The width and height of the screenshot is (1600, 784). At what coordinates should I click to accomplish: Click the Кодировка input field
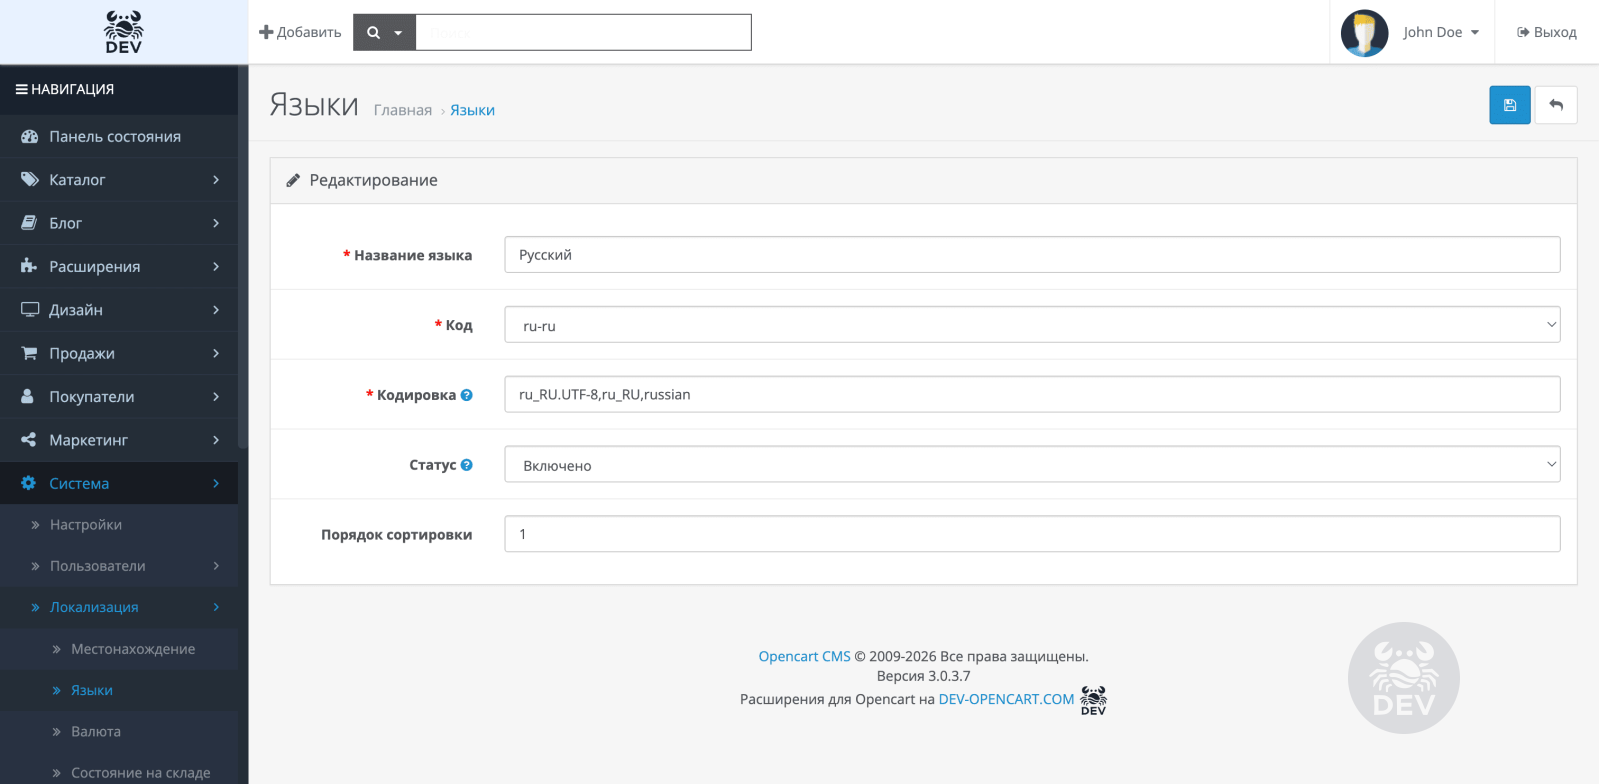point(1032,394)
